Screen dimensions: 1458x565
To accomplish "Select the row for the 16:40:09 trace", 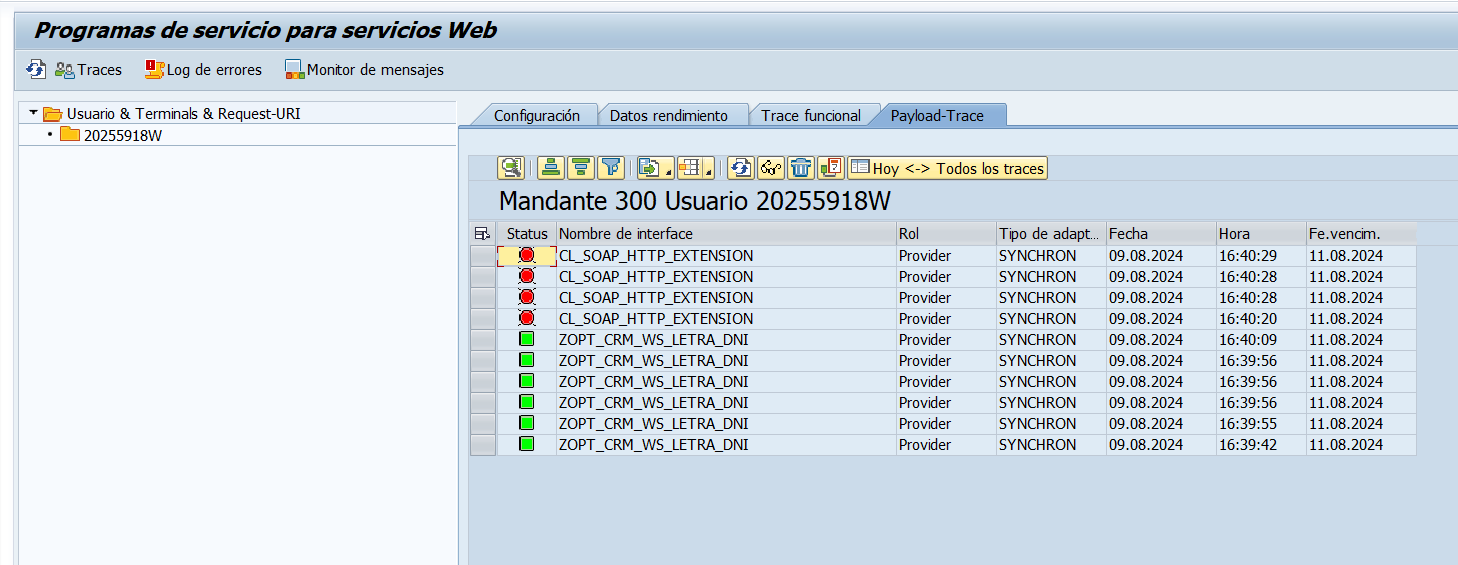I will click(483, 340).
